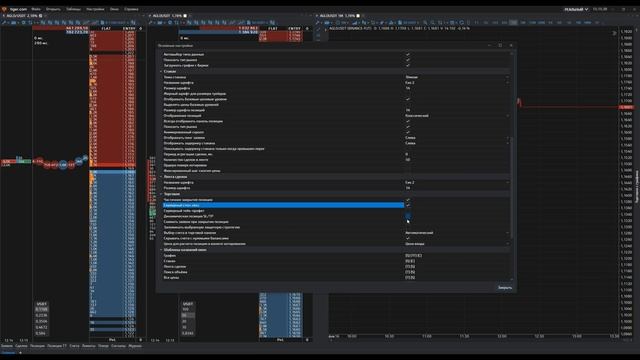Edit 'Все цены' window title template field
This screenshot has height=360, width=640.
457,278
